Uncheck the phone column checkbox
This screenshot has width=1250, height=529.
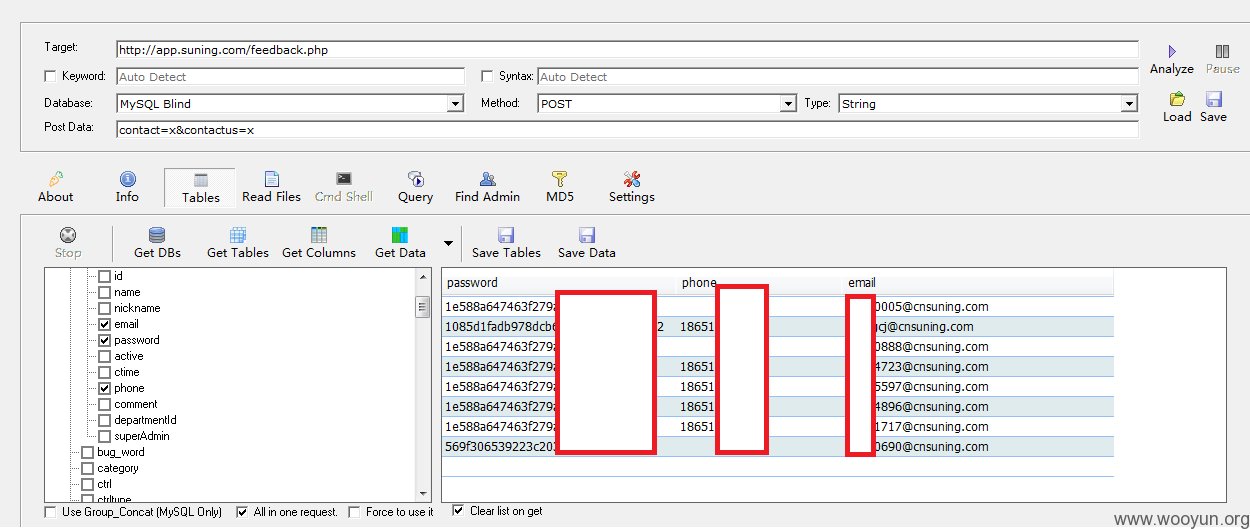click(x=104, y=388)
